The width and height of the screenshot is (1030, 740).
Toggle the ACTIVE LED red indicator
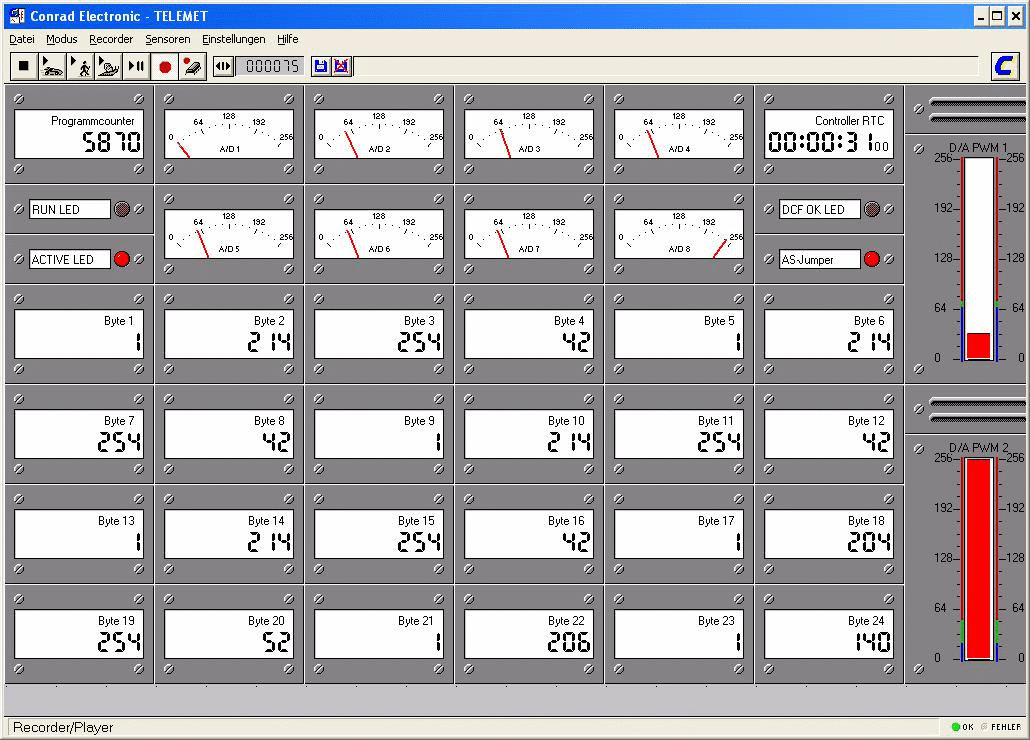point(122,259)
